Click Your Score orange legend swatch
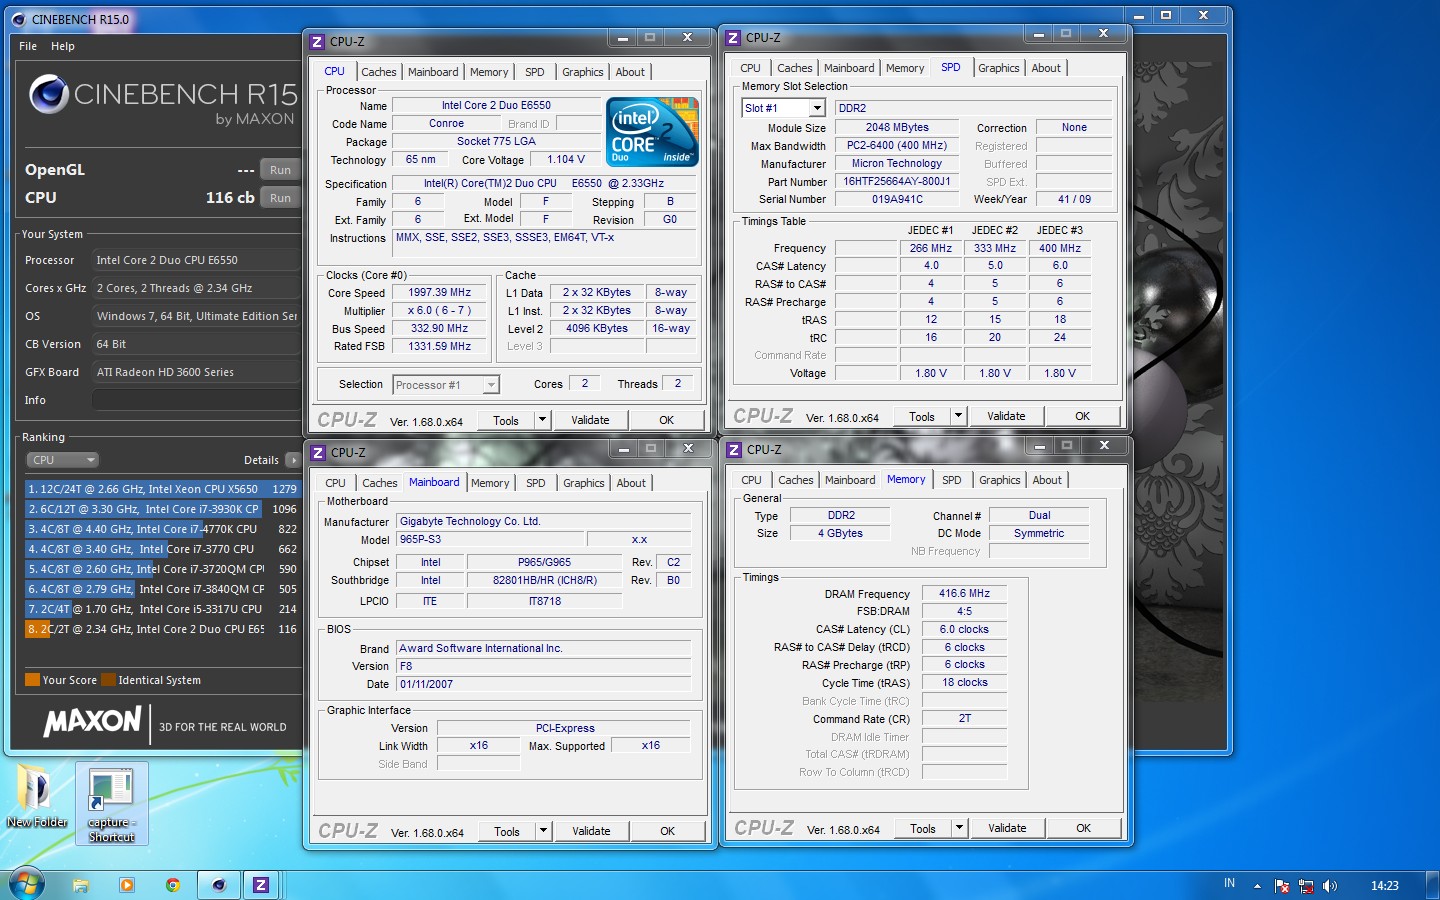The image size is (1440, 900). [32, 680]
